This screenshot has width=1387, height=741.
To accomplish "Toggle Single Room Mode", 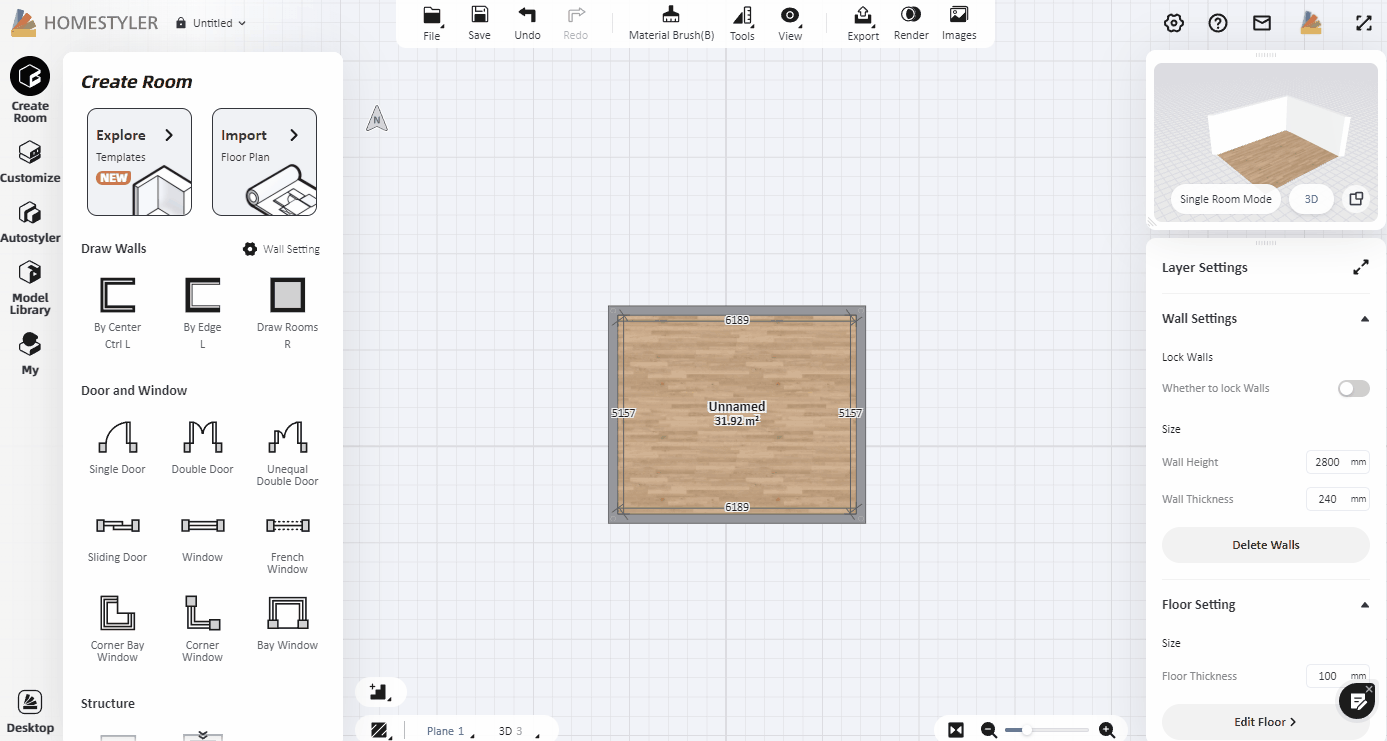I will (x=1225, y=199).
